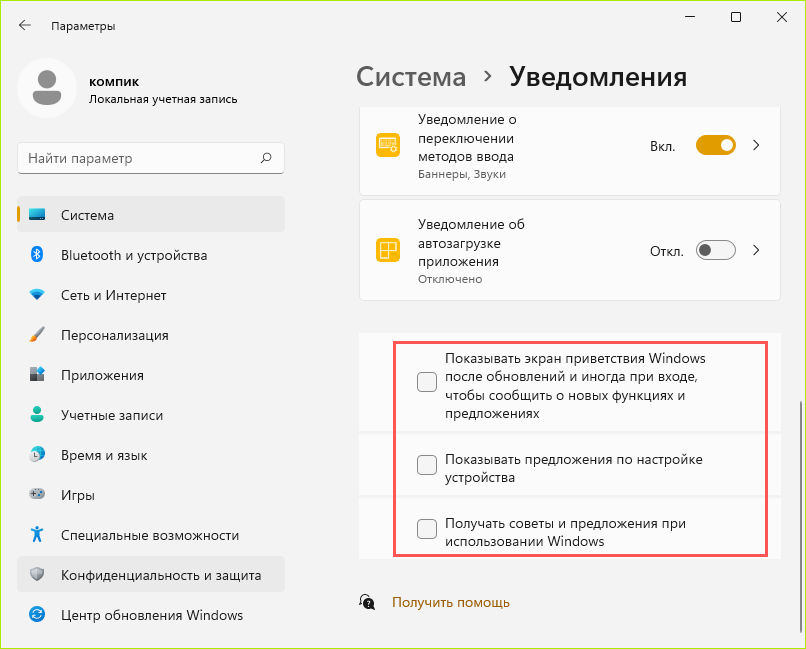
Task: Click the Уведомления page heading
Action: tap(598, 77)
